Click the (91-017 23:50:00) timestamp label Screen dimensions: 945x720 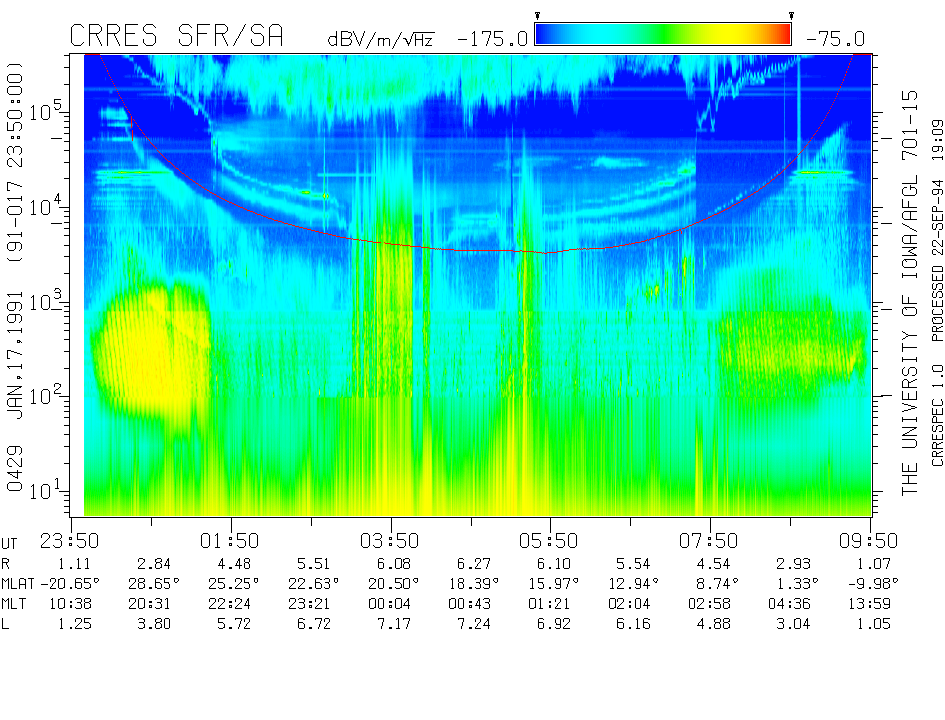point(15,161)
